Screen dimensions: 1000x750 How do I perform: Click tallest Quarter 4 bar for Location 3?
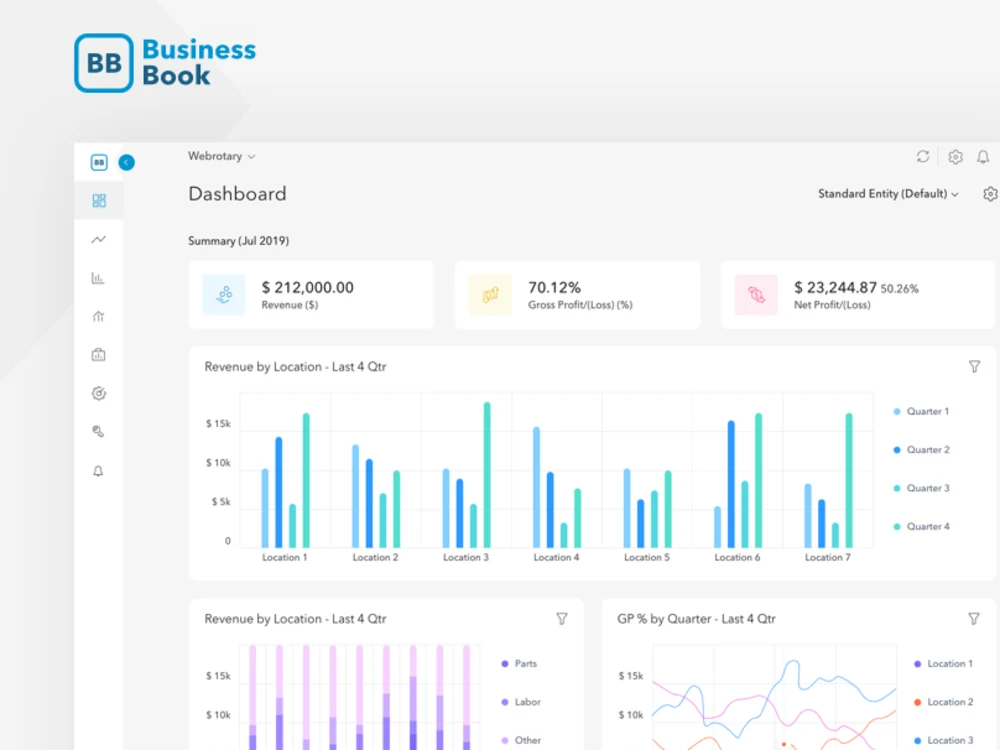pos(487,475)
